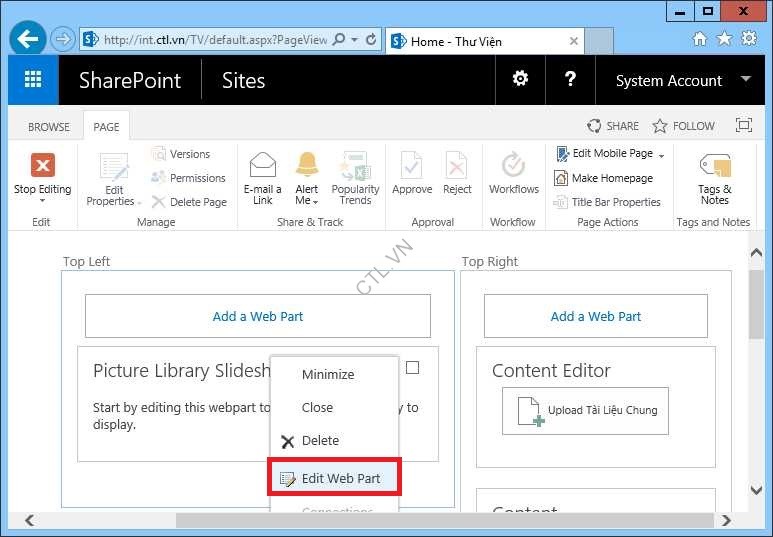773x537 pixels.
Task: Choose Delete in the web part menu
Action: coord(320,441)
